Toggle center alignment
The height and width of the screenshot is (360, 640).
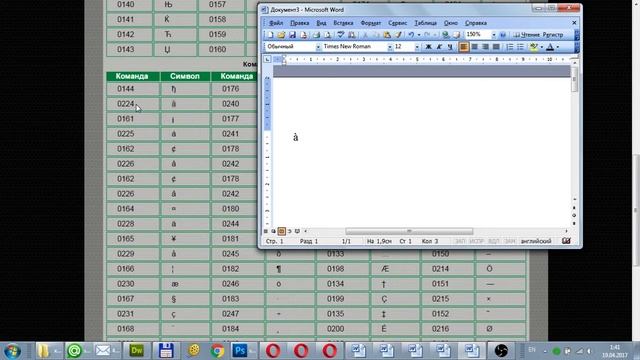tap(474, 47)
